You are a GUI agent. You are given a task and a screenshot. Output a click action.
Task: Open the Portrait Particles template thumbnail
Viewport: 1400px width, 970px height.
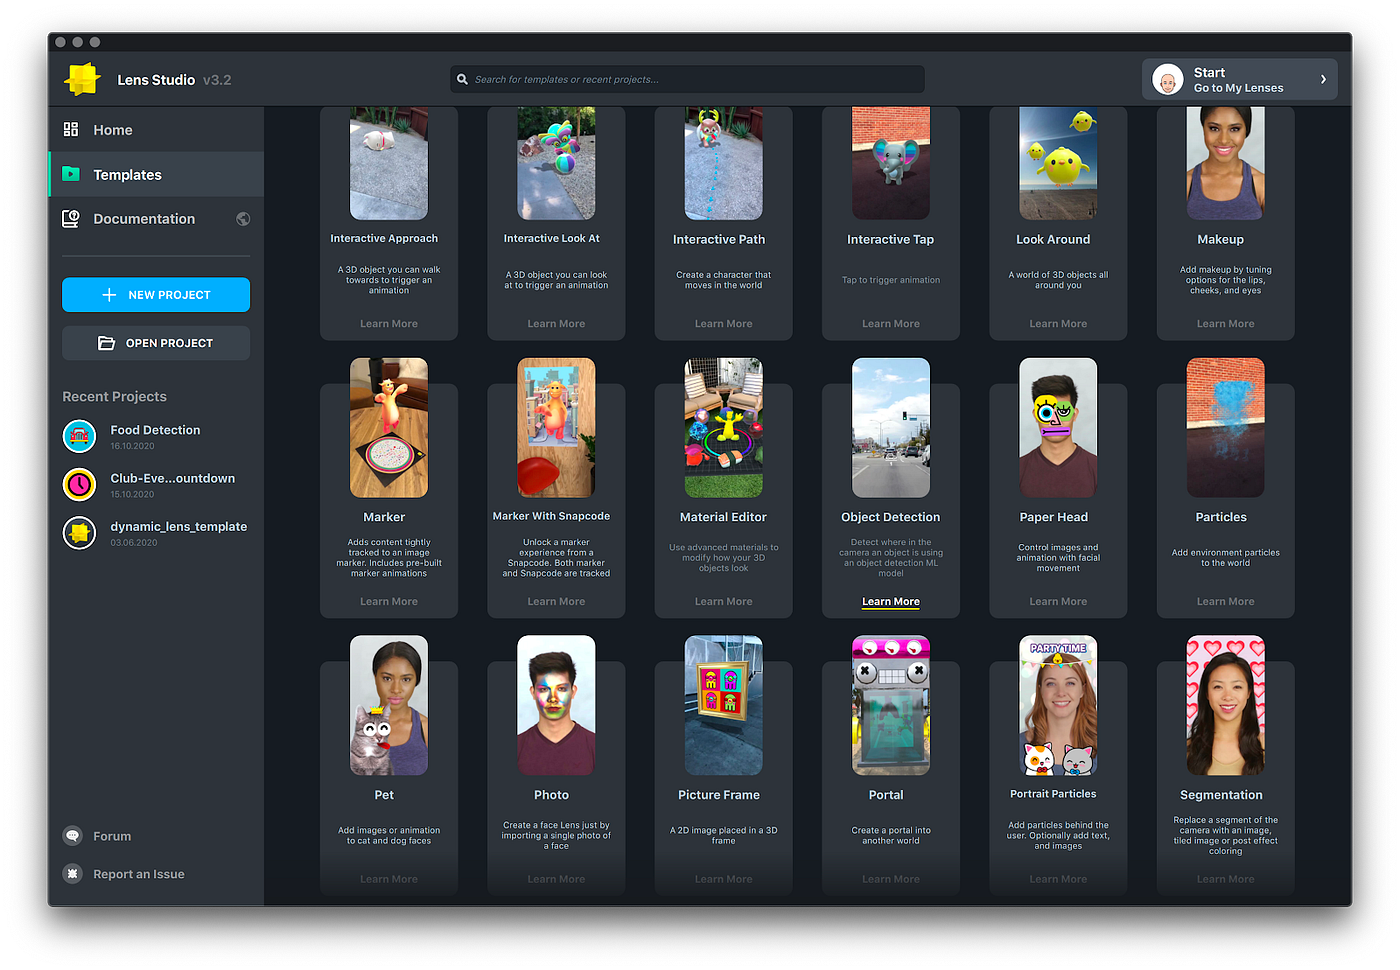[x=1058, y=705]
